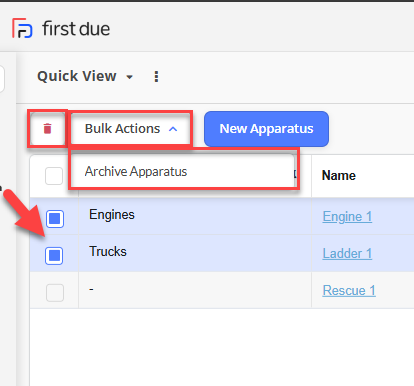Open the three-dot options menu

tap(156, 77)
